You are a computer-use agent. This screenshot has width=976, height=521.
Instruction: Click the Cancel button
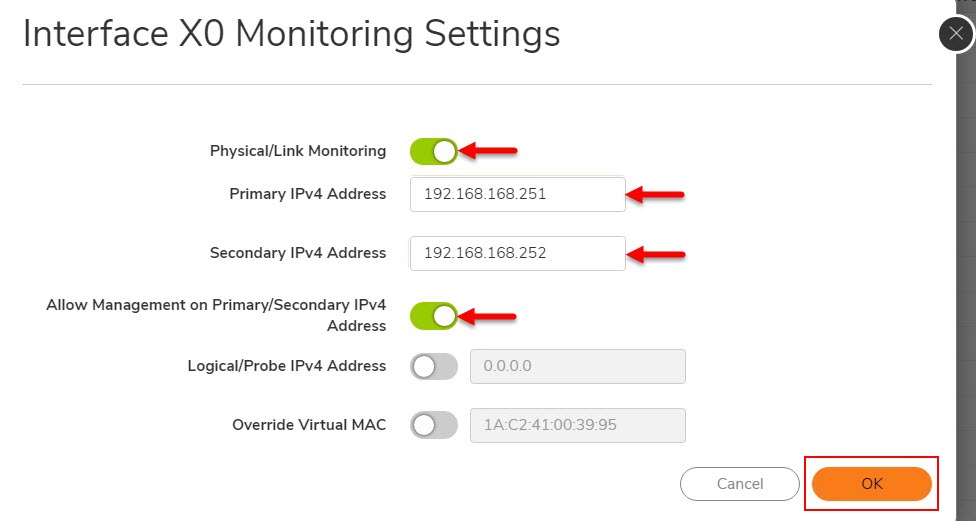coord(740,484)
